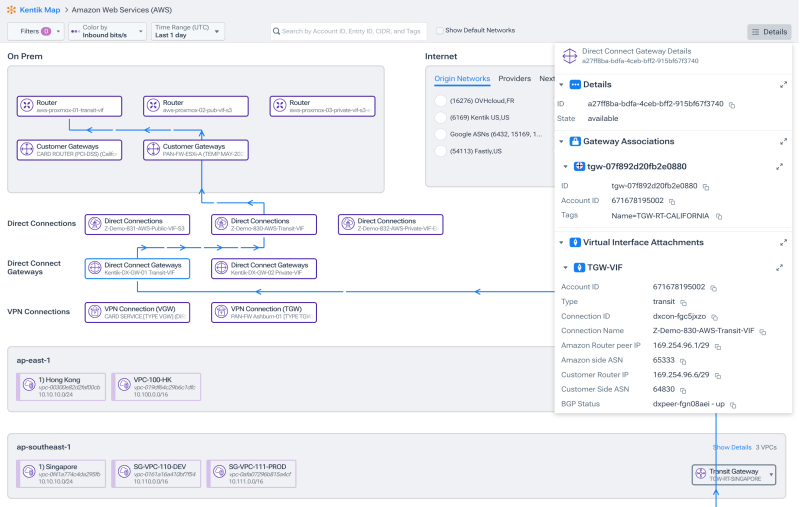Open the Transit Gateway TGW-RT-SINGAPORE dropdown arrow

[771, 475]
